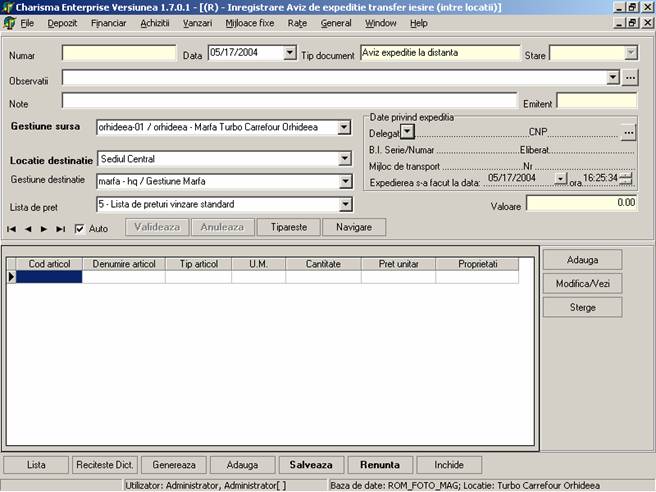Toggle the Auto checkbox
Screen dimensions: 656x492
(80, 229)
